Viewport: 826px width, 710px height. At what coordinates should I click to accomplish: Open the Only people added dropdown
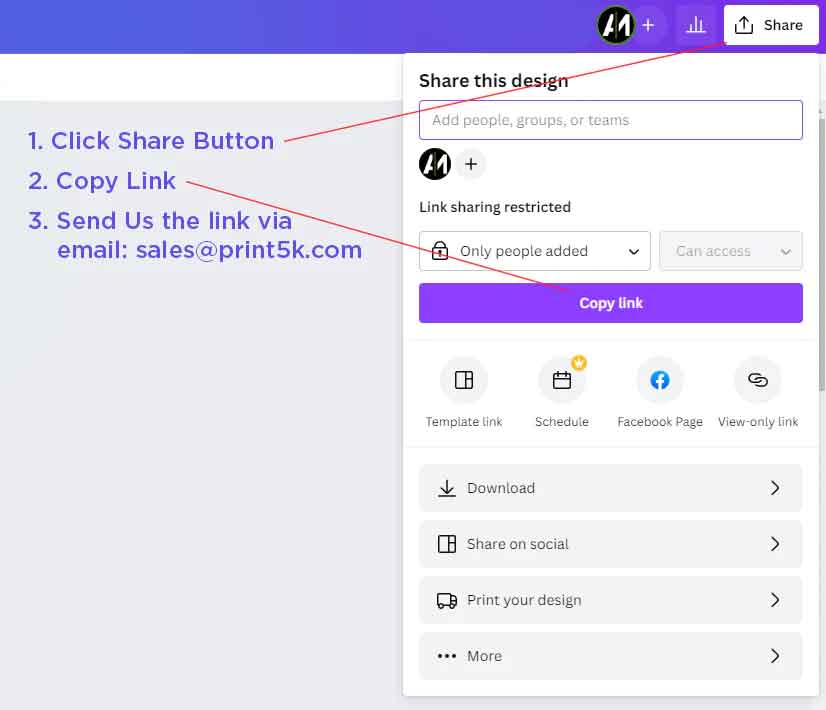point(534,251)
